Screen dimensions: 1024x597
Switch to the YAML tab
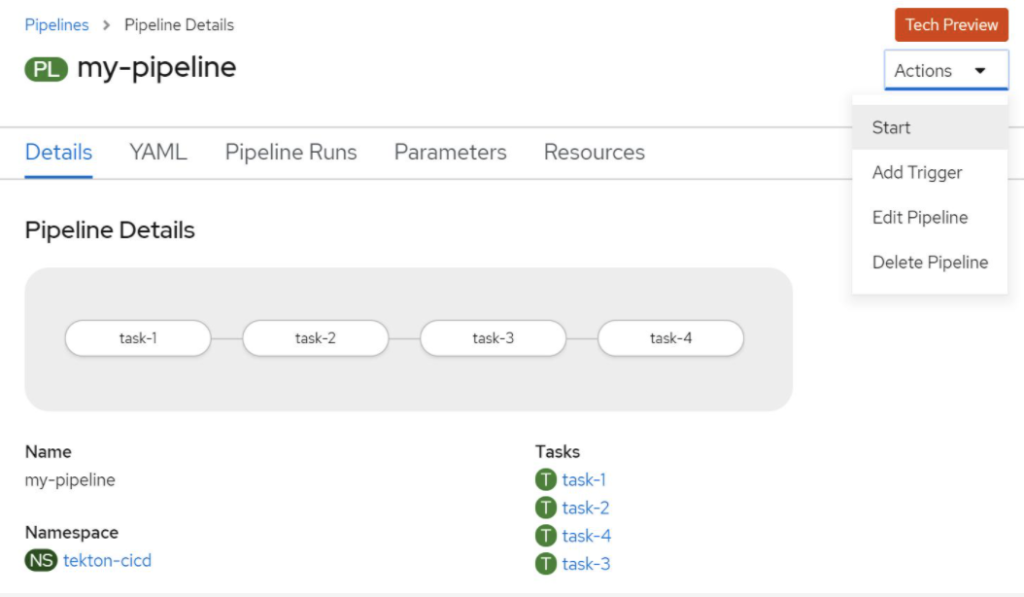tap(158, 152)
